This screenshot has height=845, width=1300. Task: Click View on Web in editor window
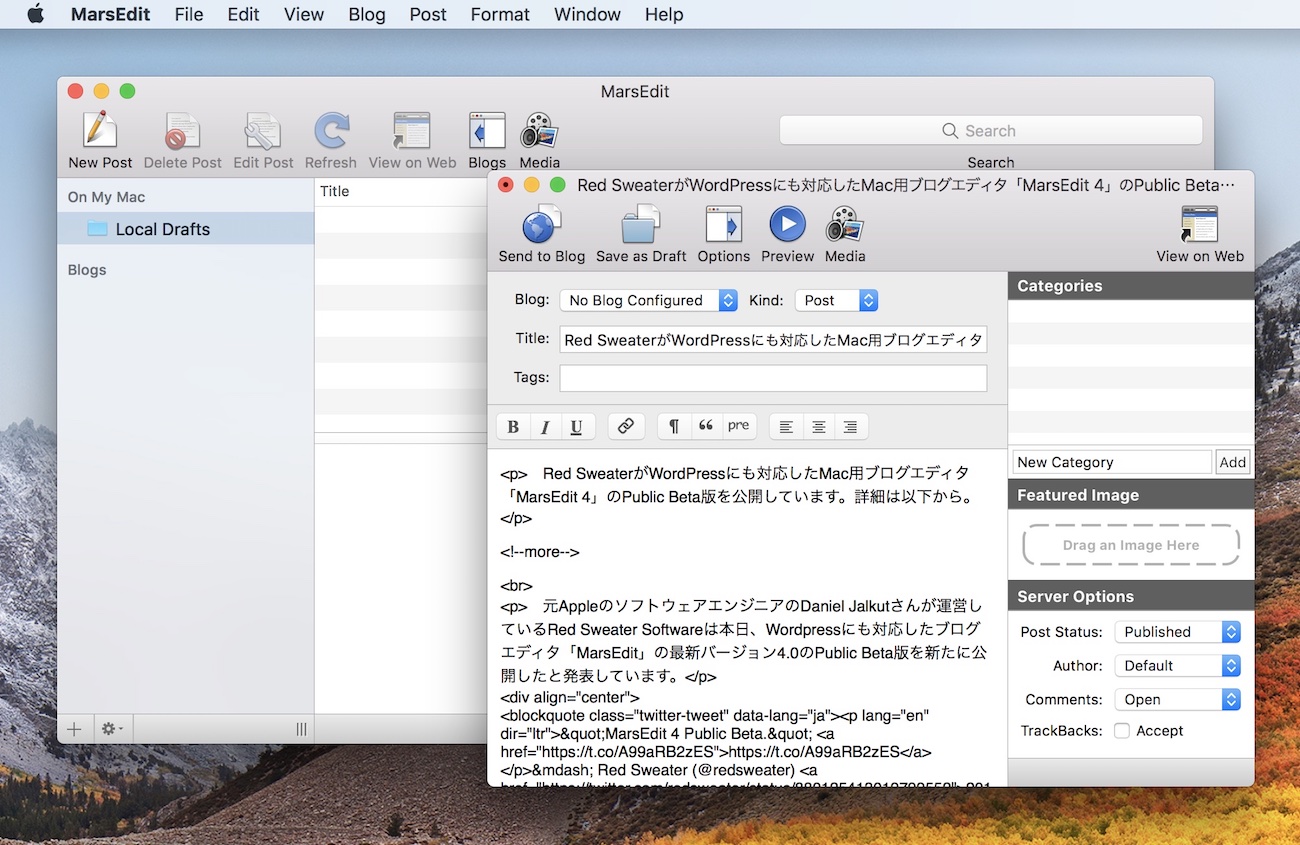(1199, 225)
